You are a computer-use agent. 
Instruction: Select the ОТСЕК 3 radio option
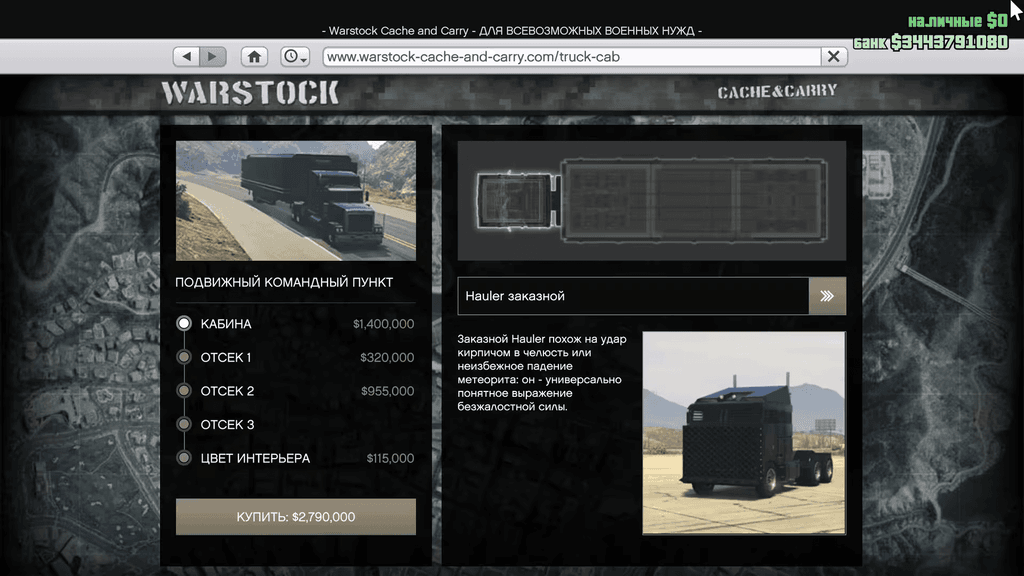point(184,424)
